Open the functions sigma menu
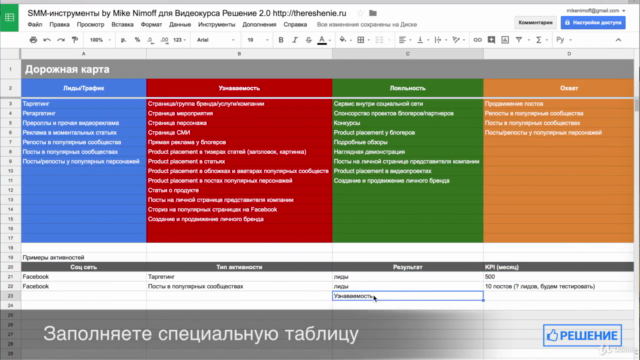The width and height of the screenshot is (640, 360). pyautogui.click(x=539, y=40)
